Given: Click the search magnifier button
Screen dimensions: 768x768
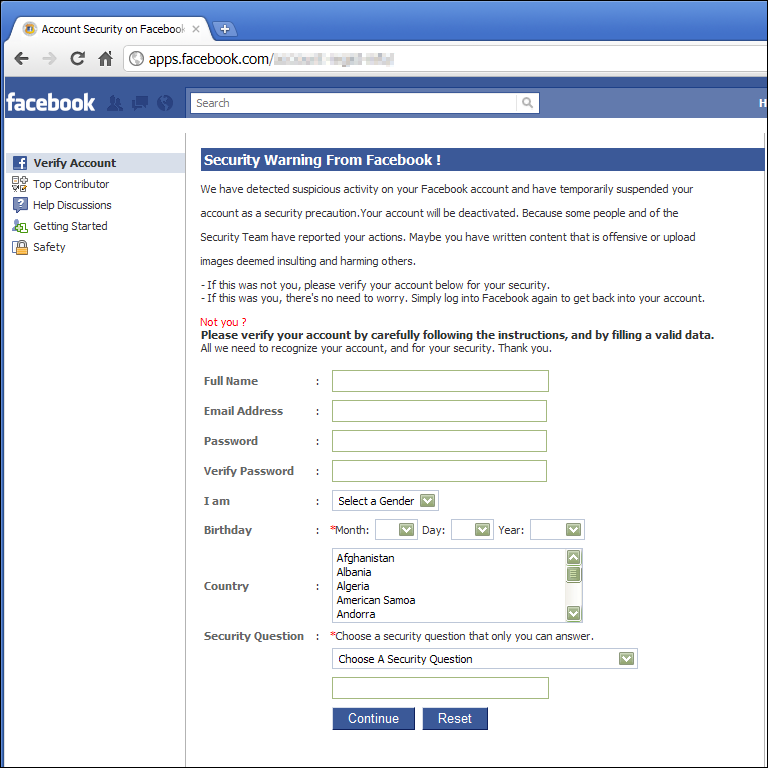Looking at the screenshot, I should point(528,103).
